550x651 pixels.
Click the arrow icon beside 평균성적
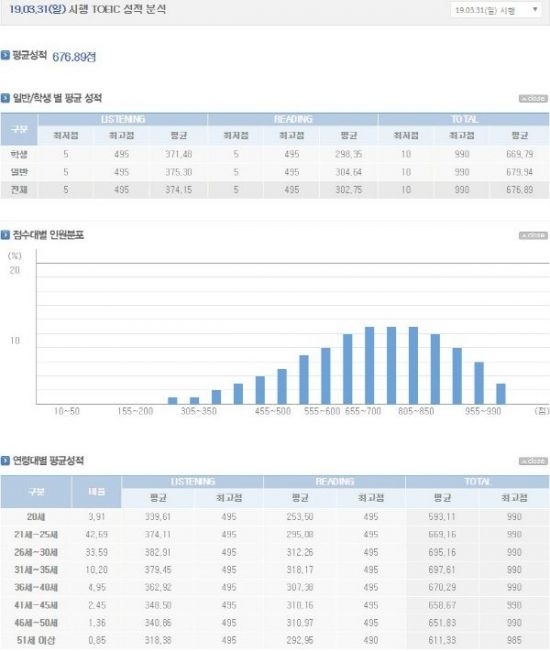coord(5,55)
